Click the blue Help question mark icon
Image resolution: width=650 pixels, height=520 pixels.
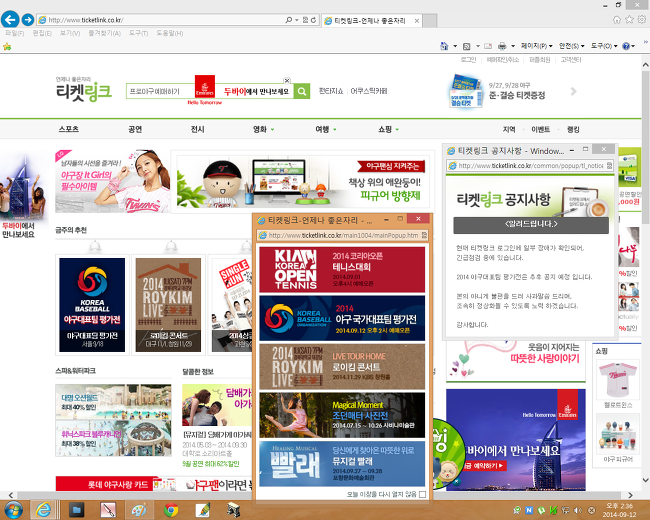point(626,46)
